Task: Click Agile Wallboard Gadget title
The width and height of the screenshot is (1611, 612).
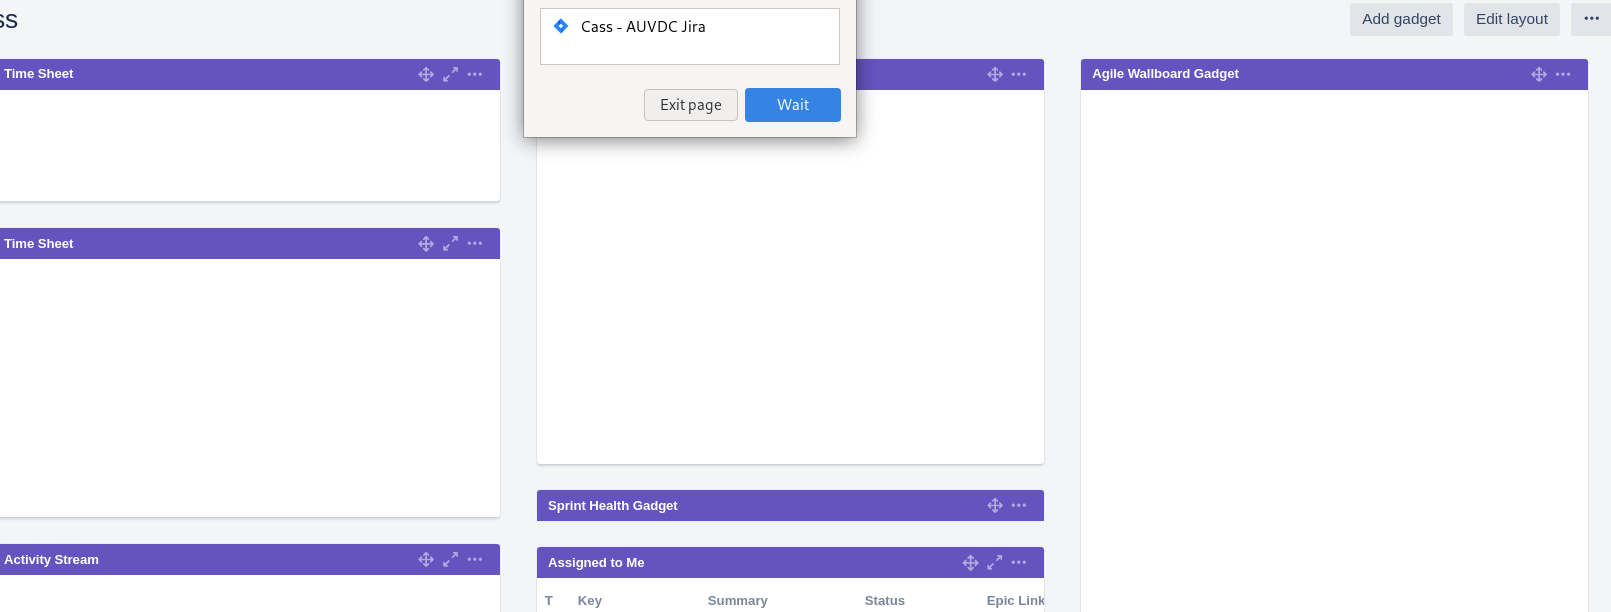Action: [1165, 74]
